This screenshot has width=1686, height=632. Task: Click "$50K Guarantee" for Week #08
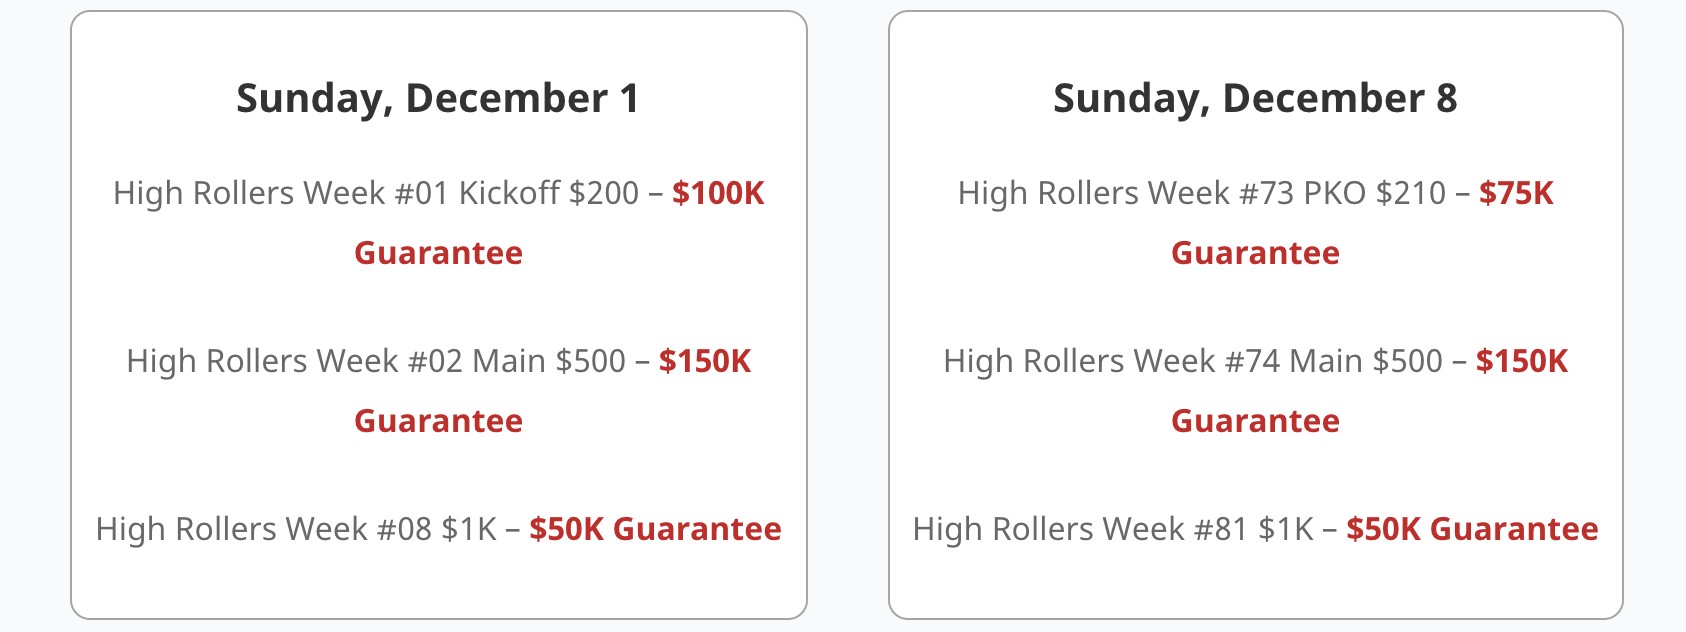click(x=655, y=529)
